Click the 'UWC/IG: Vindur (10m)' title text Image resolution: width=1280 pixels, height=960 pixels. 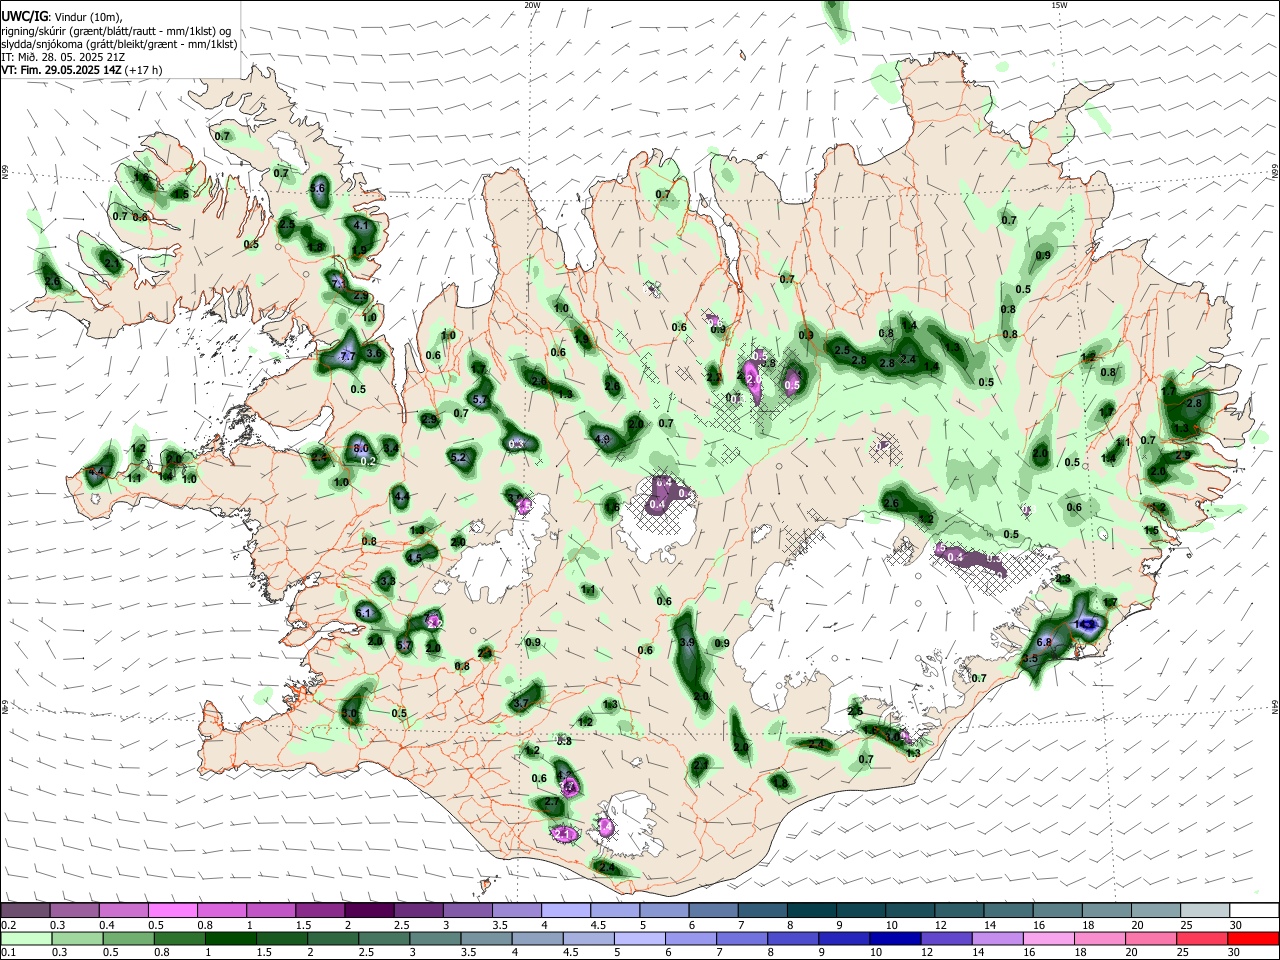click(62, 17)
